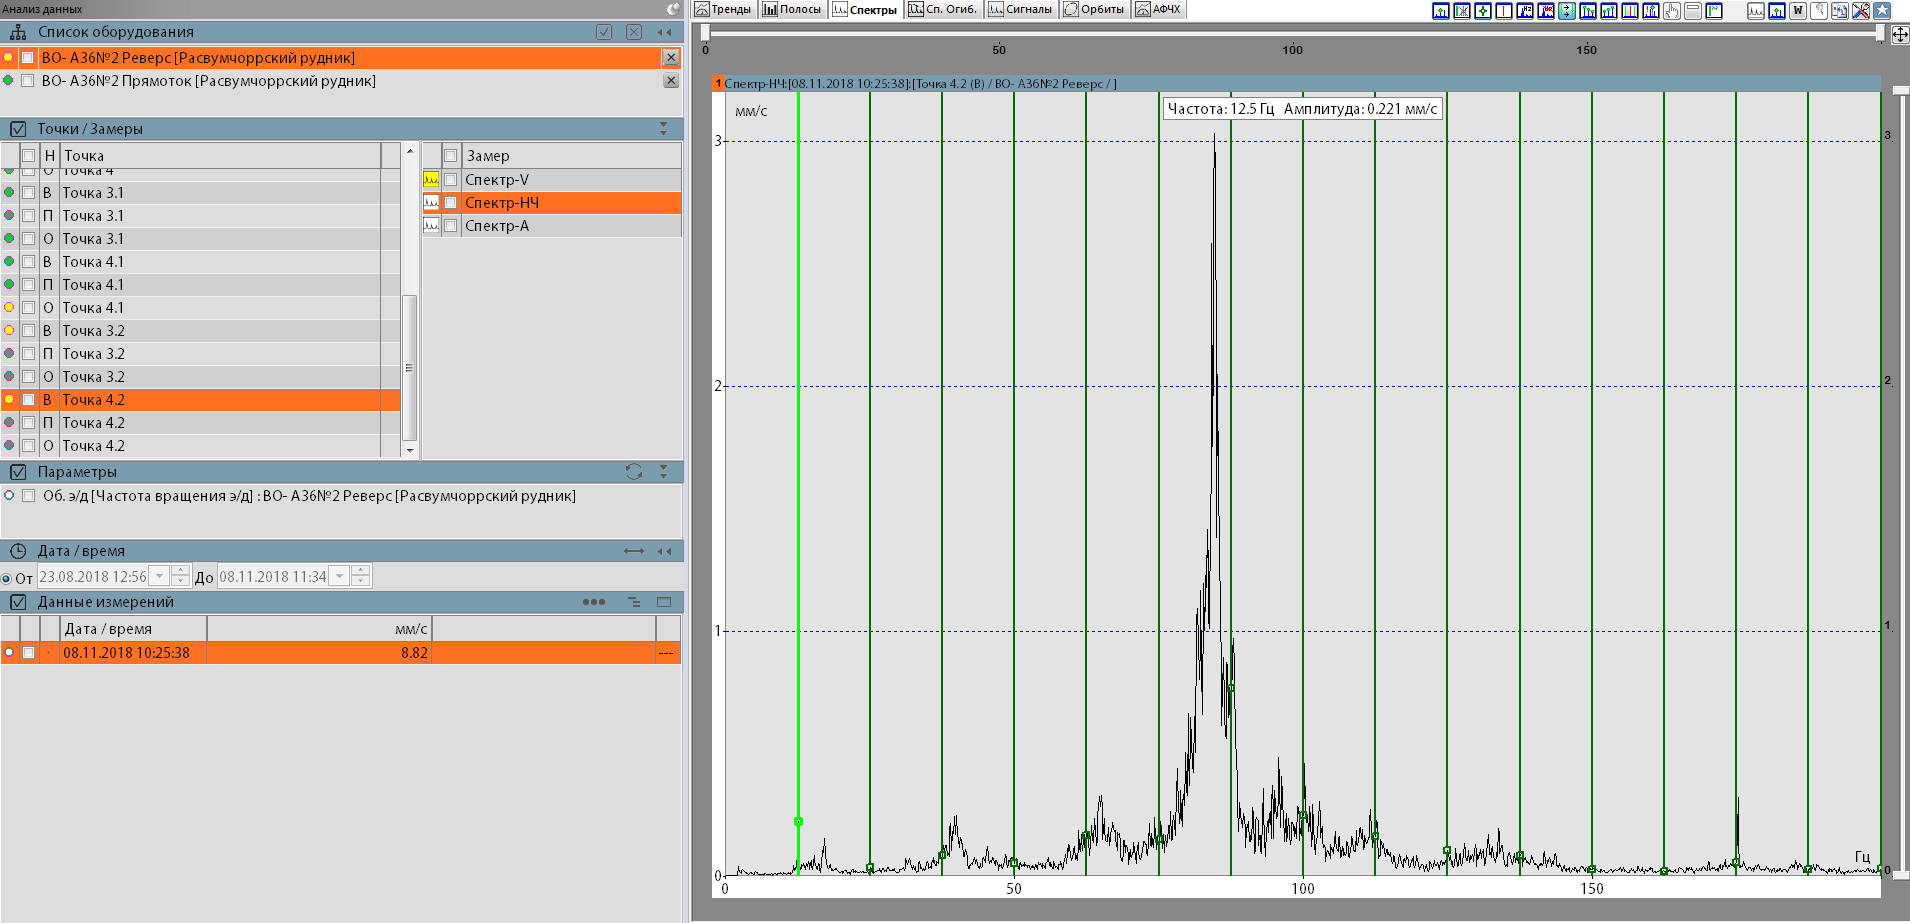Toggle the Данные измерений header checkbox
This screenshot has height=923, width=1910.
[18, 602]
